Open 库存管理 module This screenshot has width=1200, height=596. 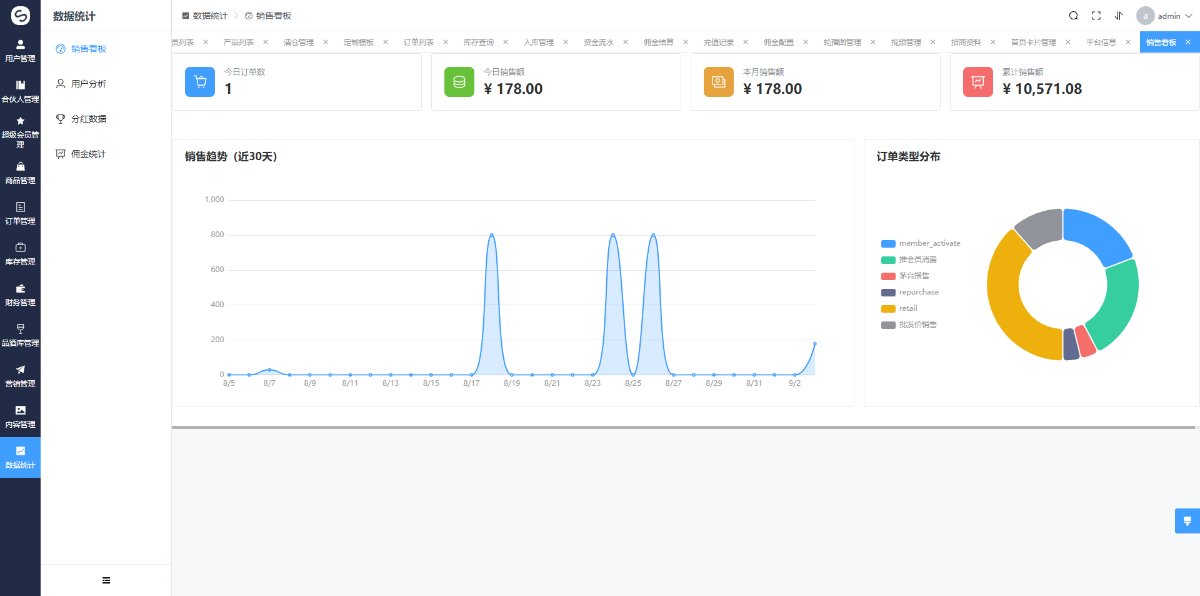coord(20,254)
